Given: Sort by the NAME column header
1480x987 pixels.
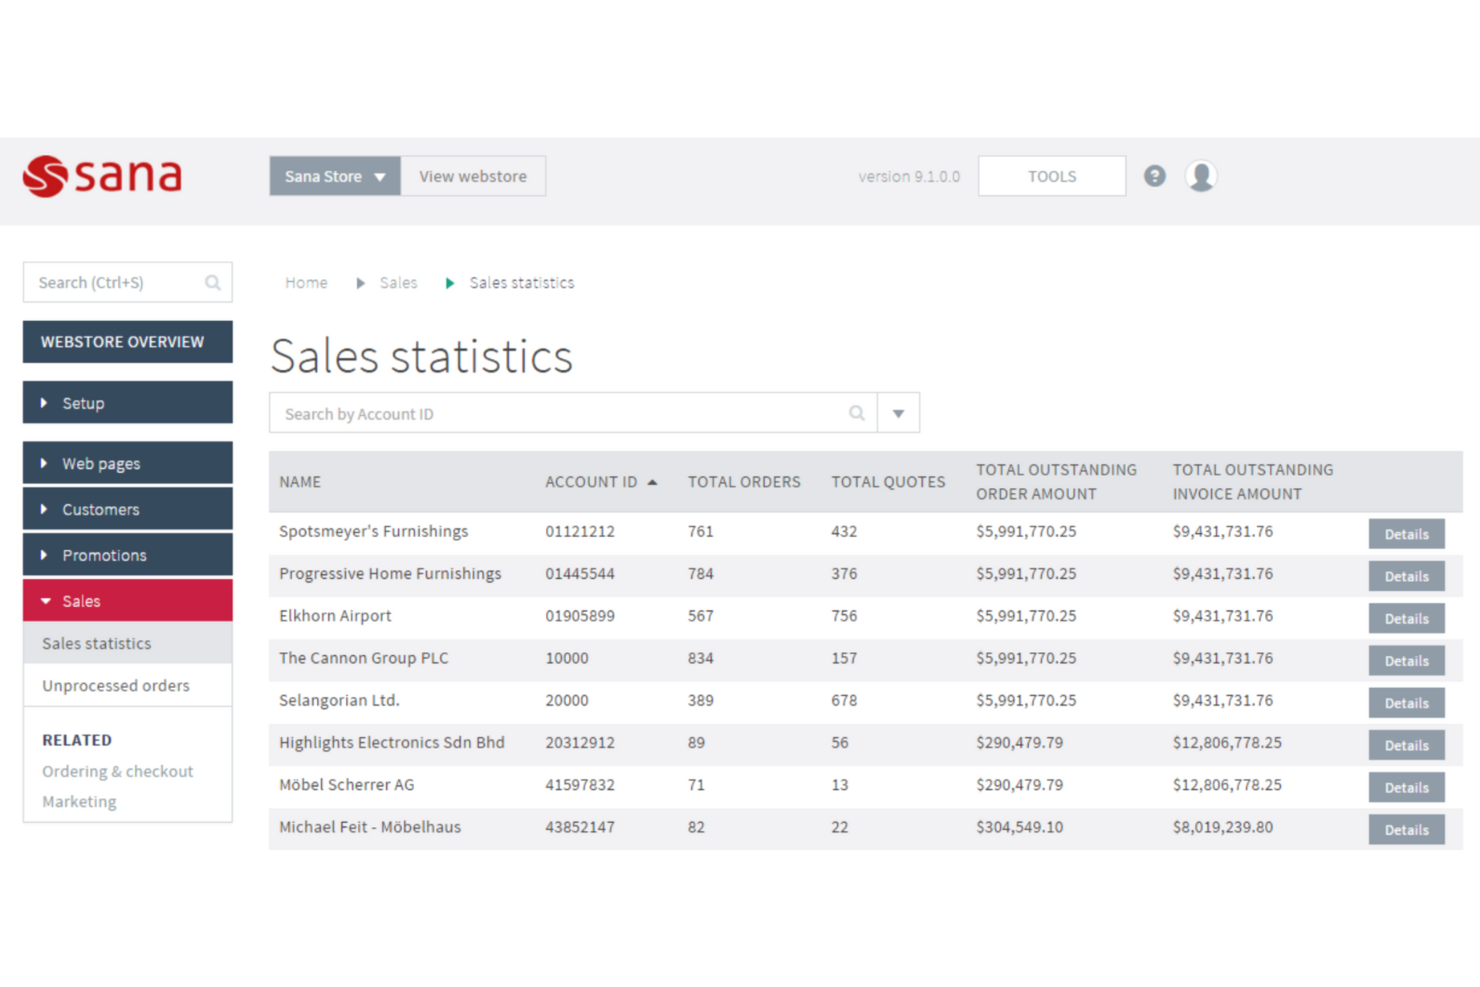Looking at the screenshot, I should click(x=300, y=482).
